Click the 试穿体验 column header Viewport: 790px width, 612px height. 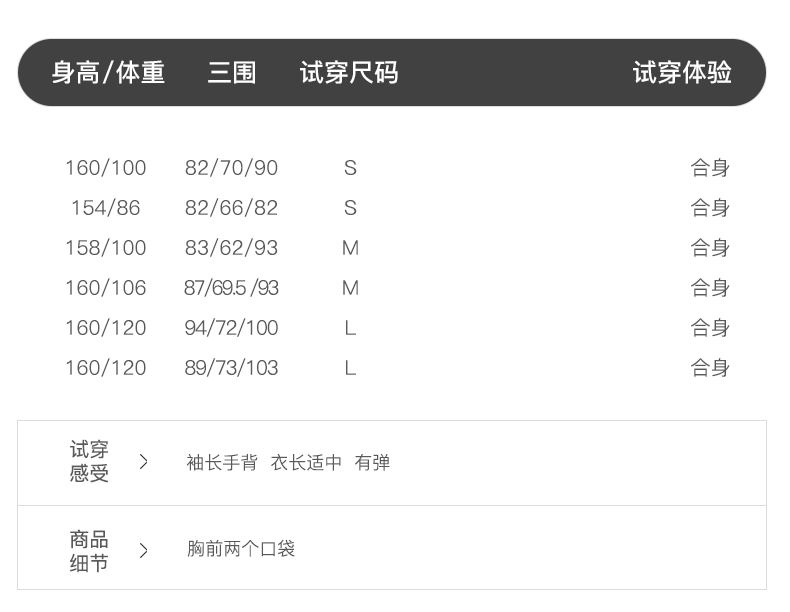(682, 73)
